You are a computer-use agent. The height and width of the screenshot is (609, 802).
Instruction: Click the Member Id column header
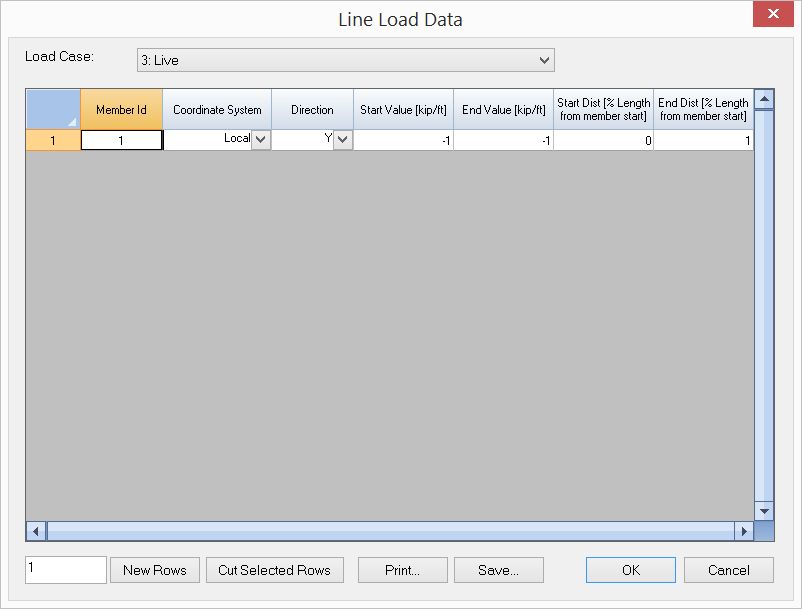tap(121, 110)
